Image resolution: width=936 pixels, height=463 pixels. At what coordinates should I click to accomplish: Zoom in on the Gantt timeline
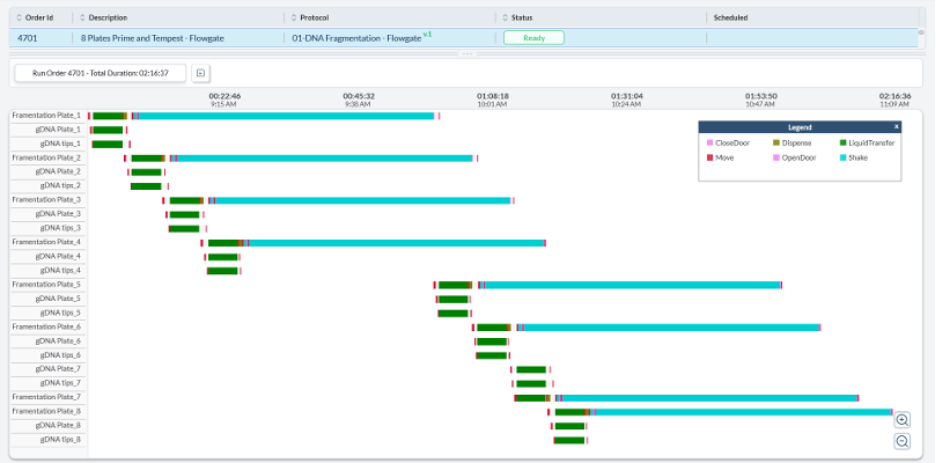[902, 420]
